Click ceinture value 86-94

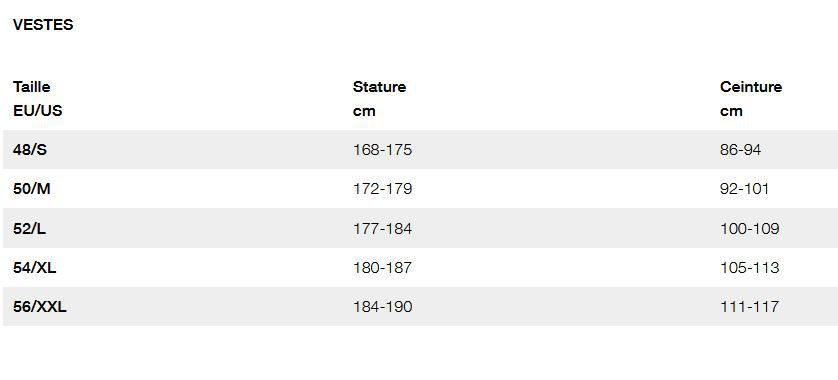[740, 150]
